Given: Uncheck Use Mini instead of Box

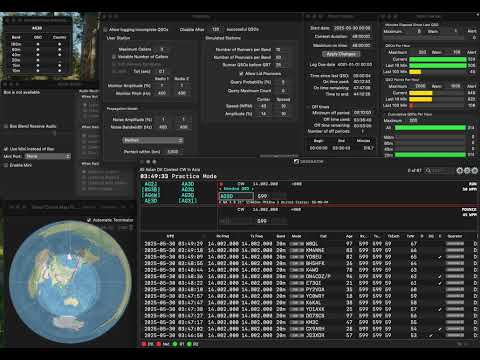Looking at the screenshot, I should pos(6,149).
